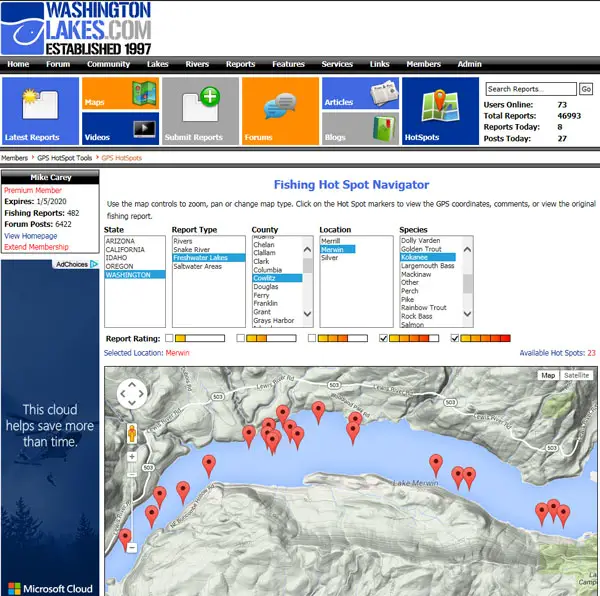The width and height of the screenshot is (600, 596).
Task: Open the Articles newspaper tile
Action: 360,93
